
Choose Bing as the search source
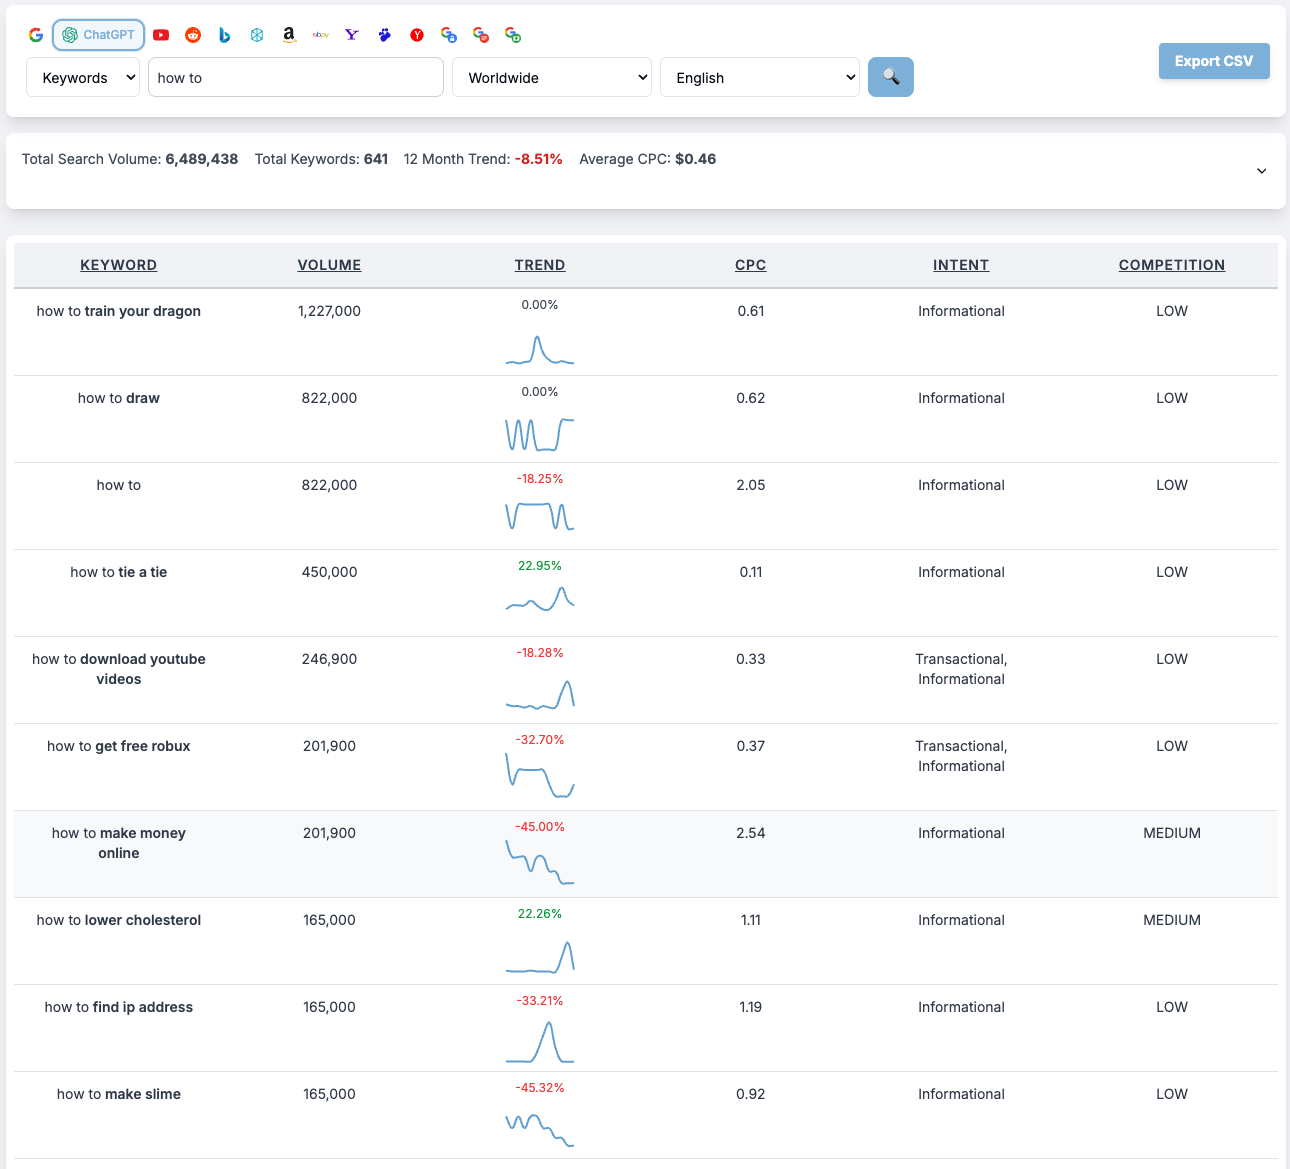click(224, 34)
